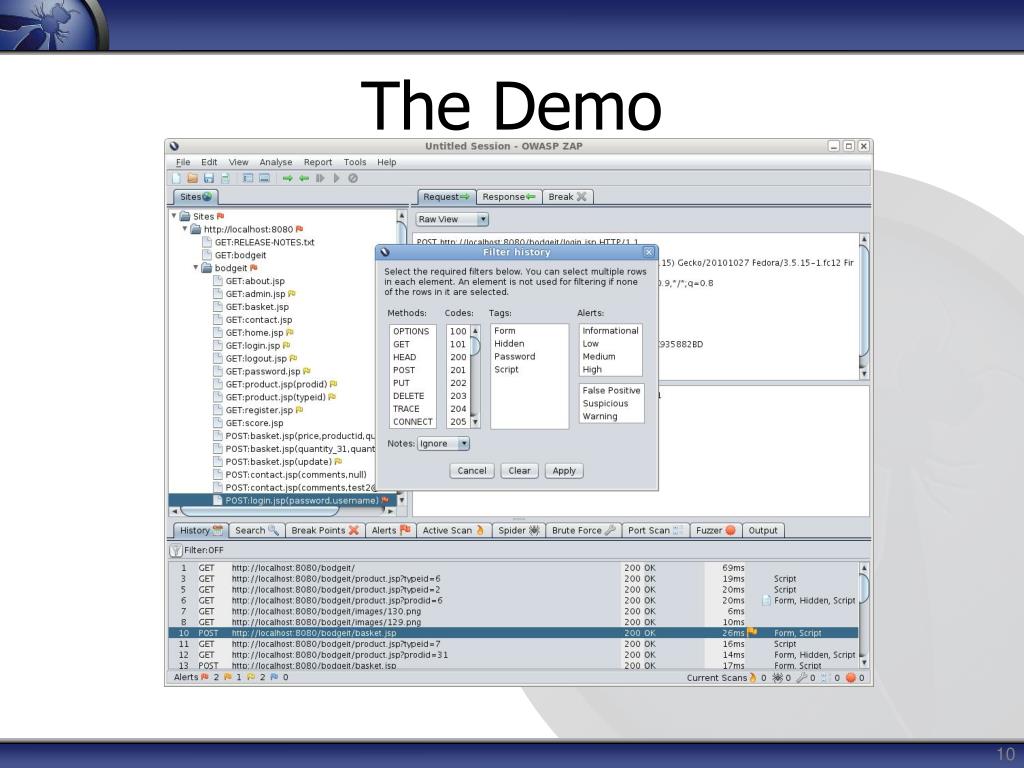Set break on all requests (right green arrow)

coord(287,178)
